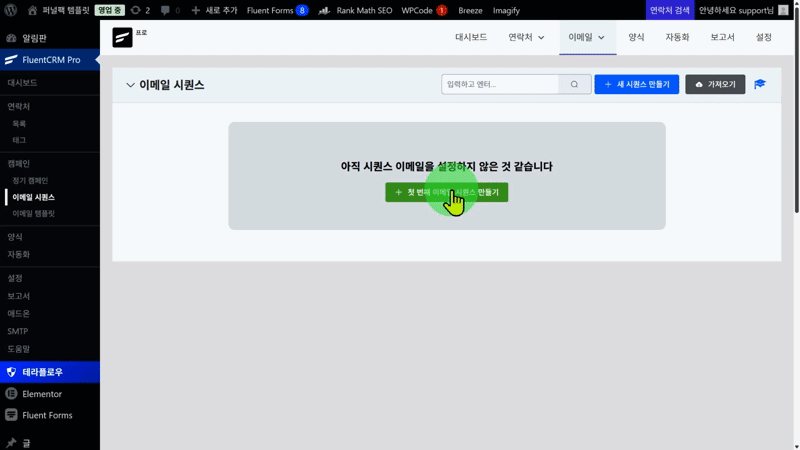Open 테라플로우 in the sidebar
The height and width of the screenshot is (450, 800).
(42, 372)
